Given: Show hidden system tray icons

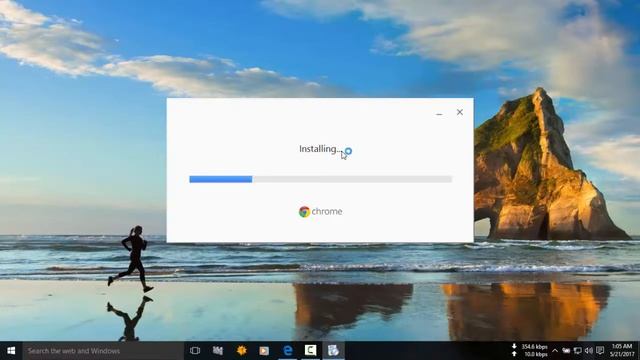Looking at the screenshot, I should [555, 351].
